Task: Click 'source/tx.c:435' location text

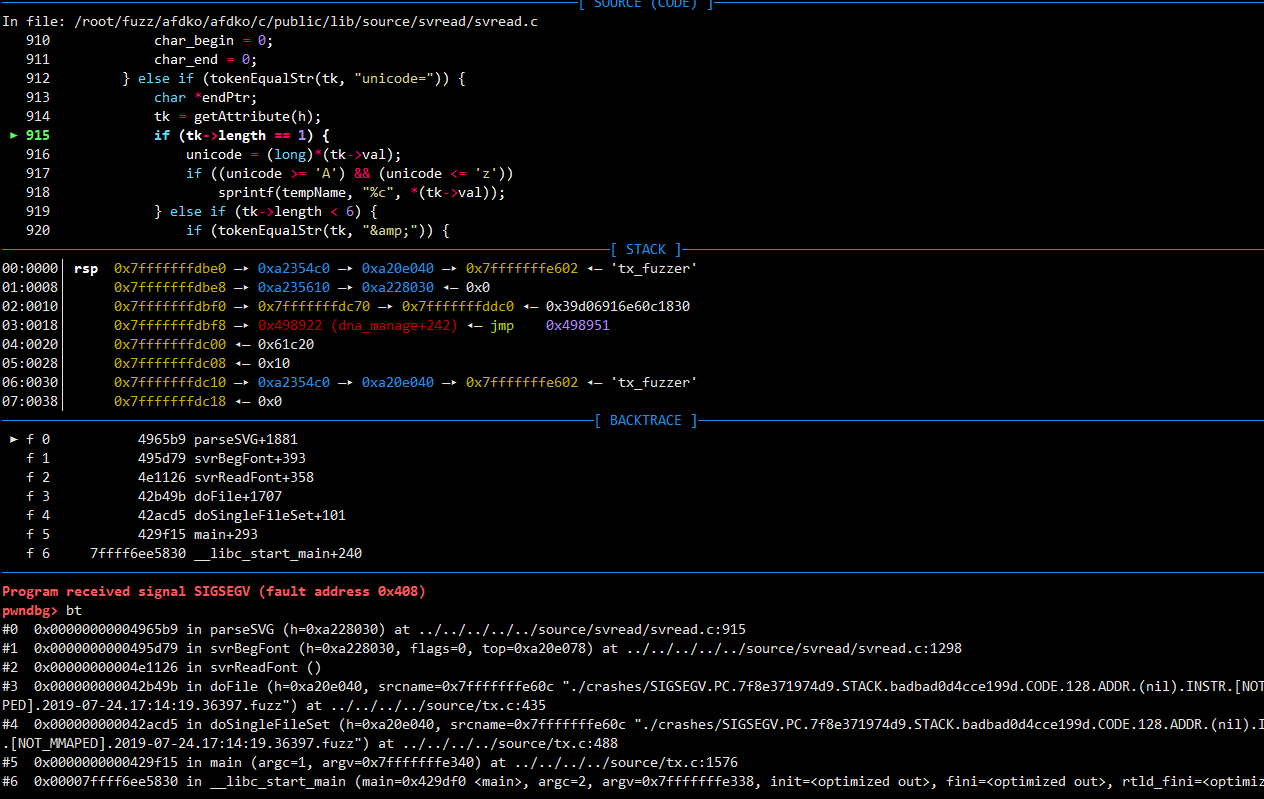Action: tap(486, 705)
